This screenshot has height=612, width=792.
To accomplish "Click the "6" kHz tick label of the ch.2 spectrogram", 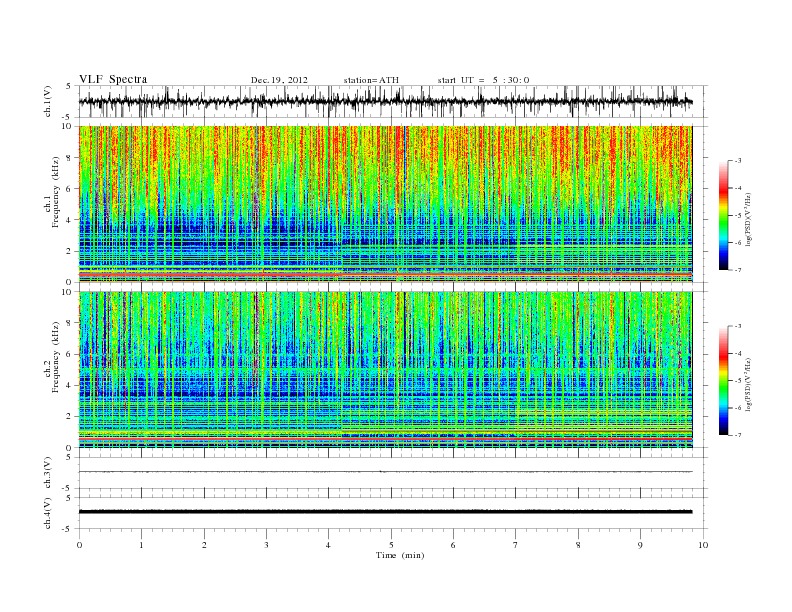I will click(70, 354).
